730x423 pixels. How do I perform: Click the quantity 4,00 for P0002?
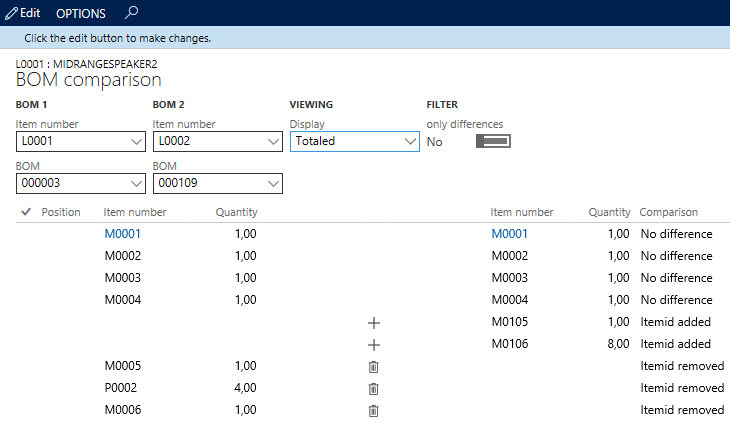click(x=245, y=388)
